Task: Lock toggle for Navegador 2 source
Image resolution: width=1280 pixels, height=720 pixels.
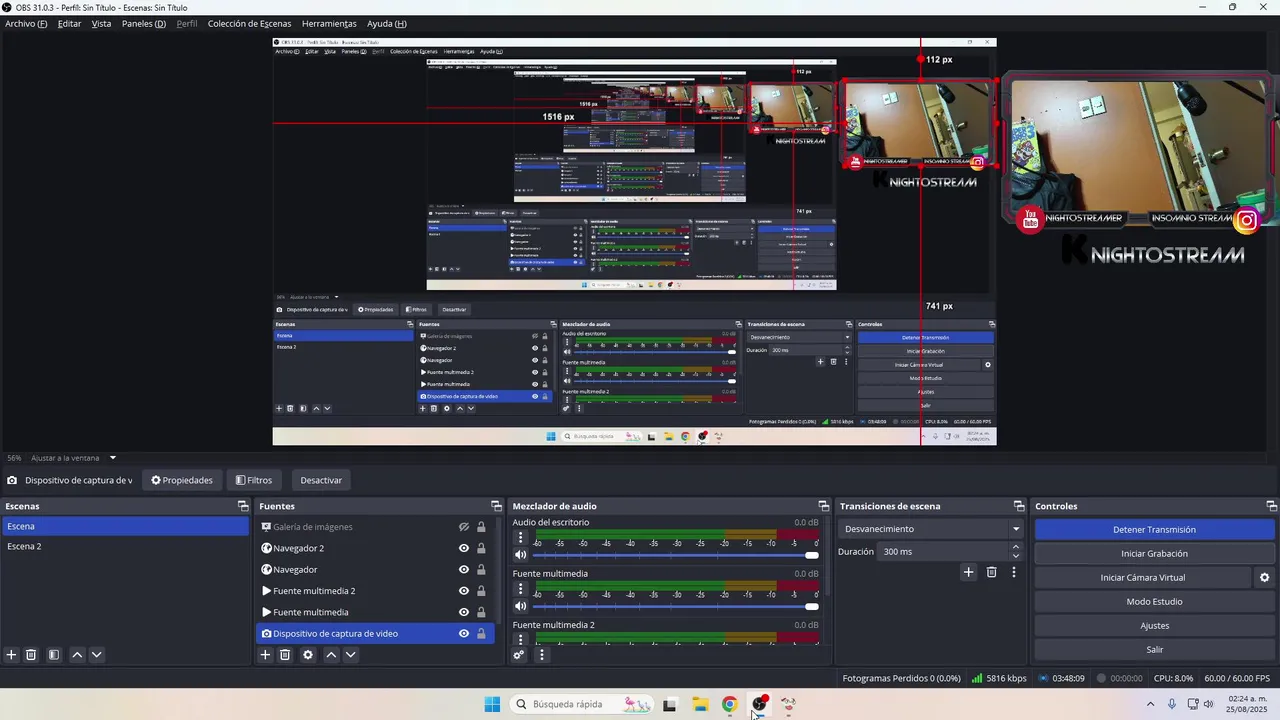Action: pos(481,548)
